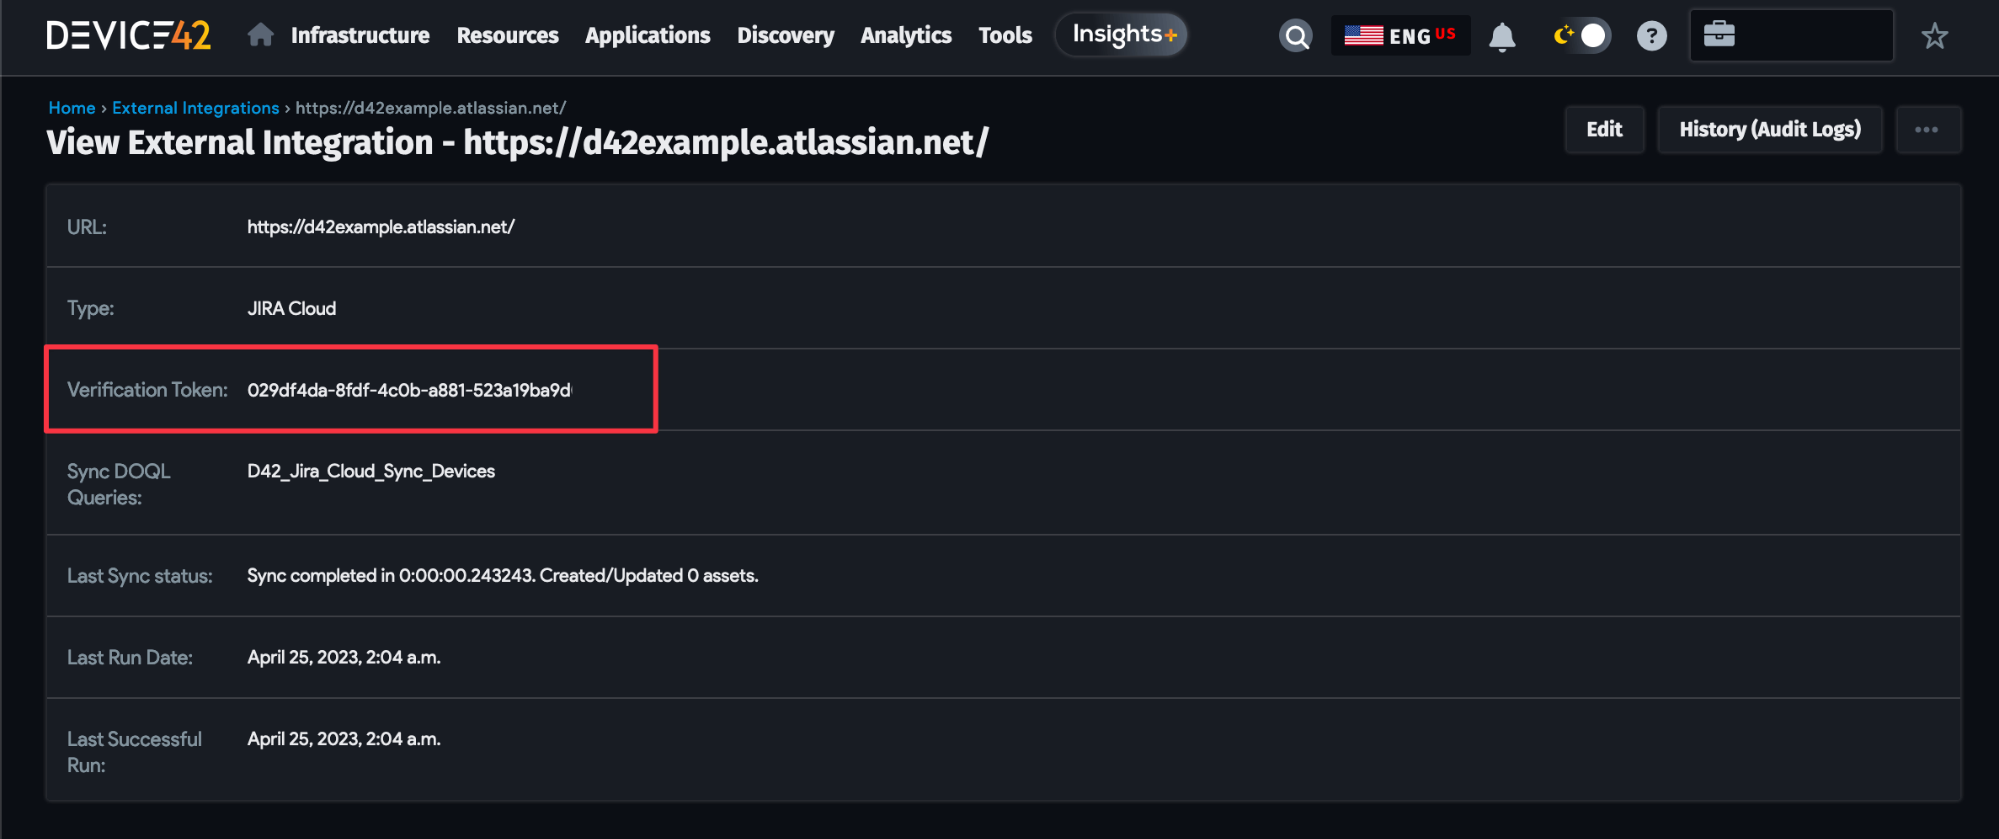Open the global search magnifier icon

[1296, 37]
